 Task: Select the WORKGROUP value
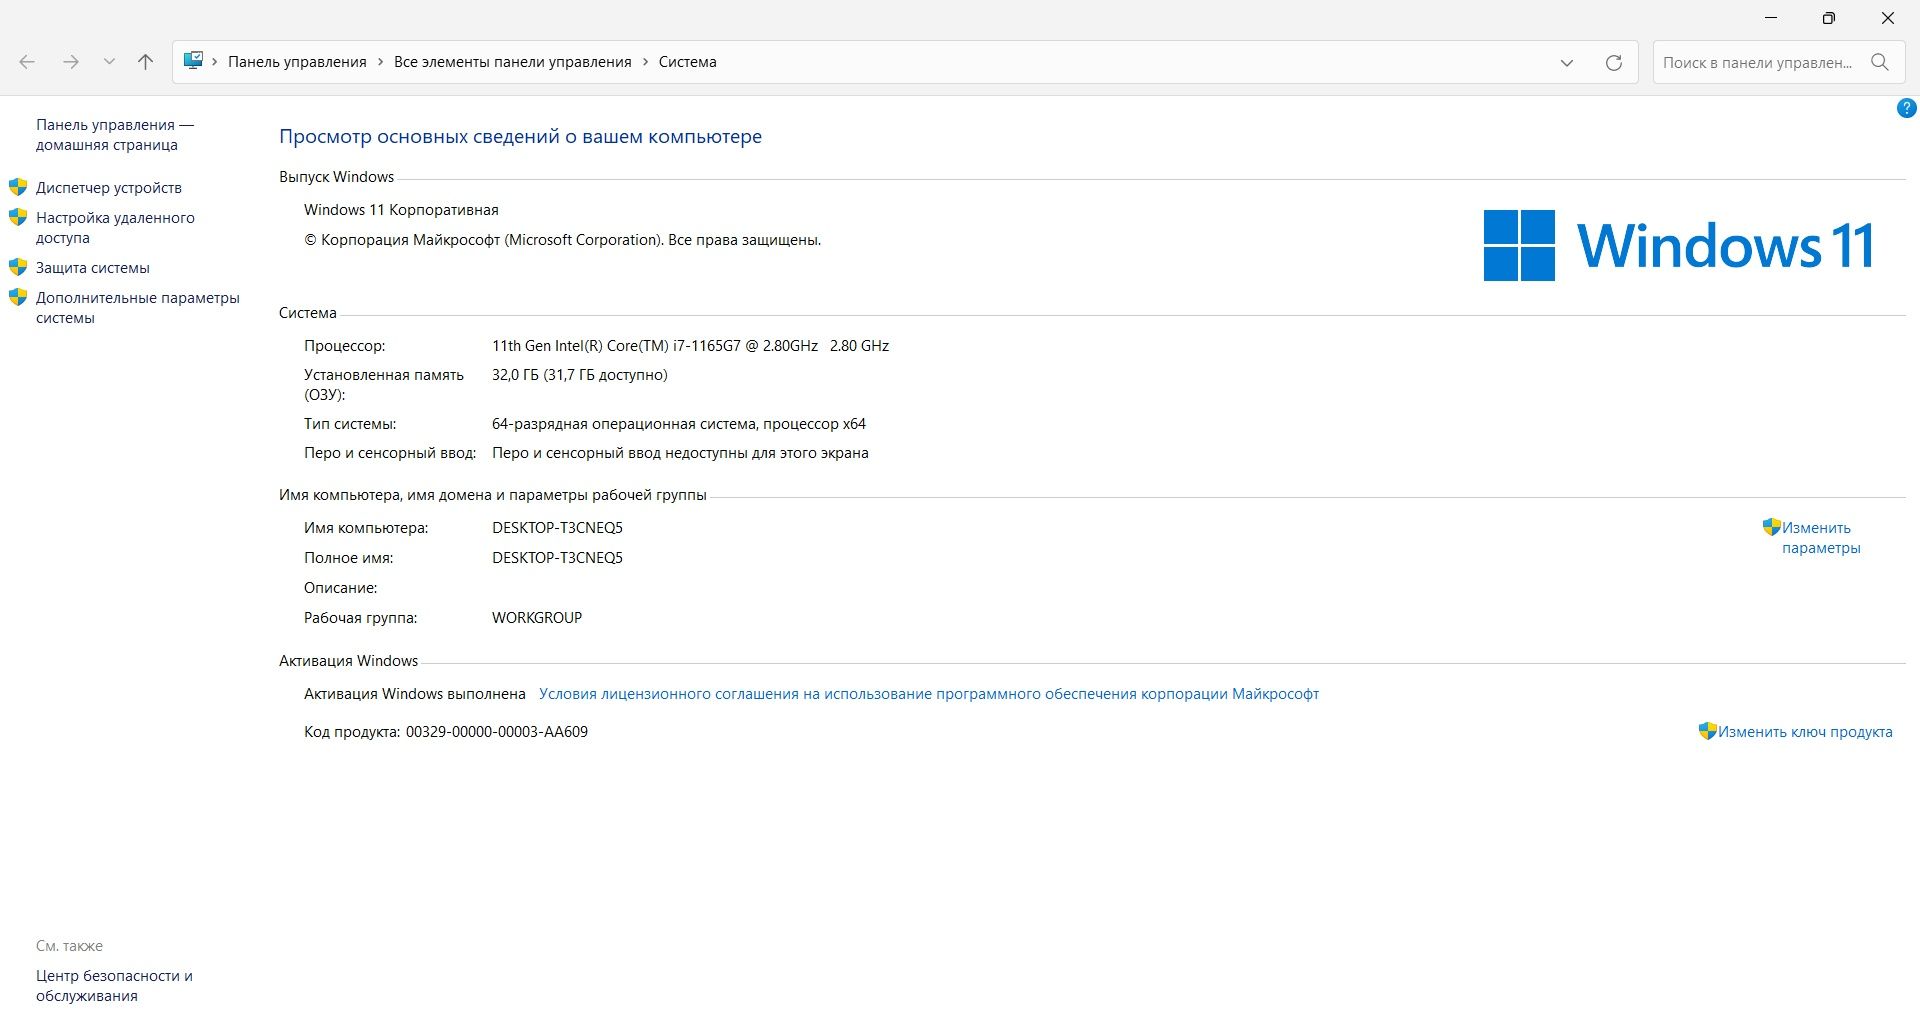(537, 618)
